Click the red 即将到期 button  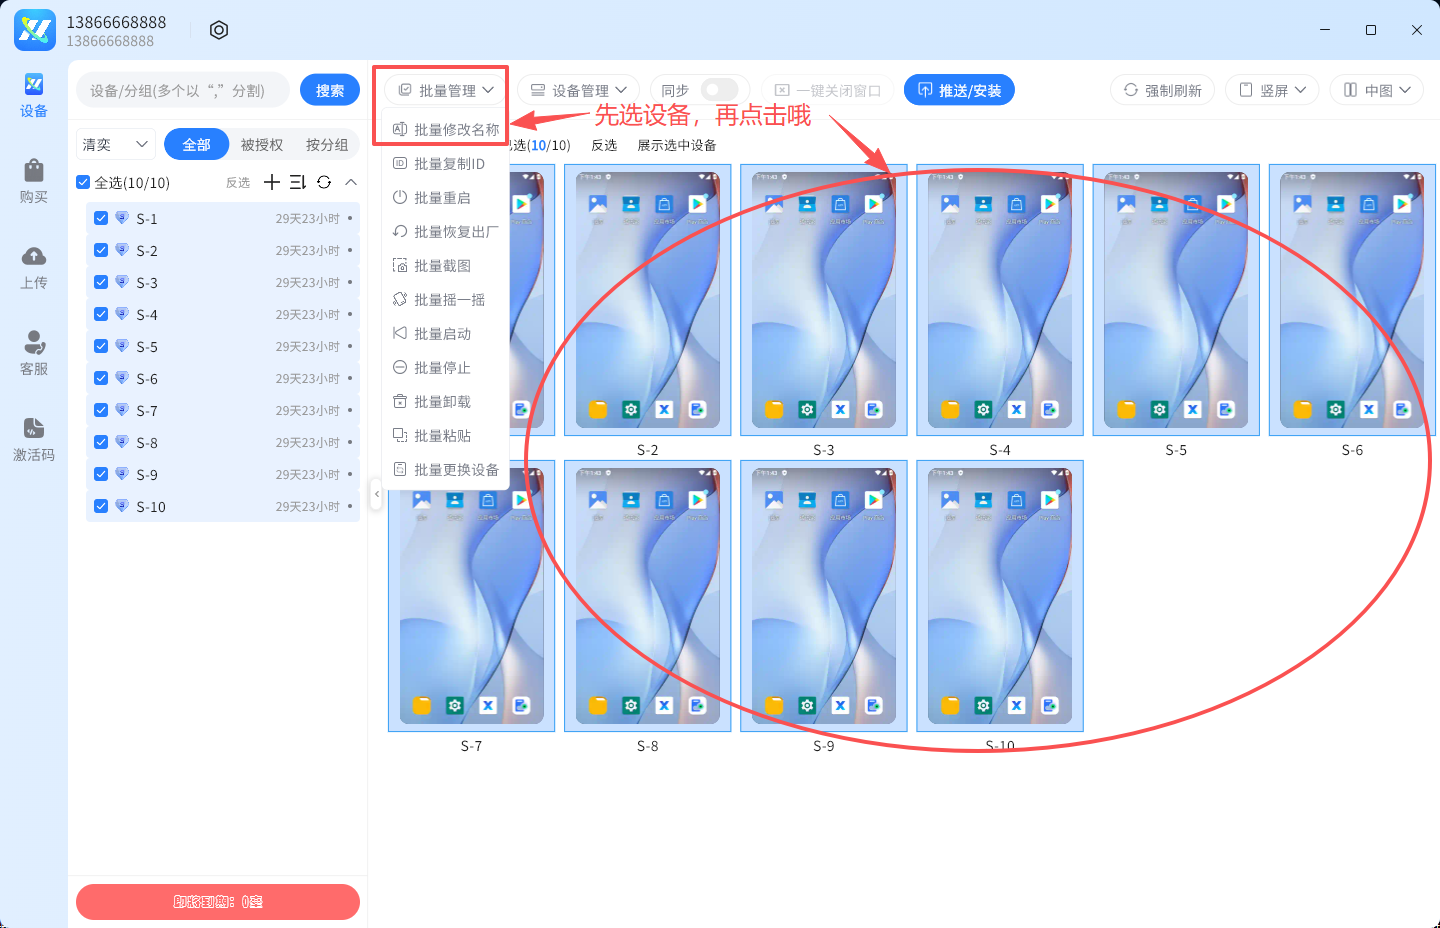(x=218, y=902)
